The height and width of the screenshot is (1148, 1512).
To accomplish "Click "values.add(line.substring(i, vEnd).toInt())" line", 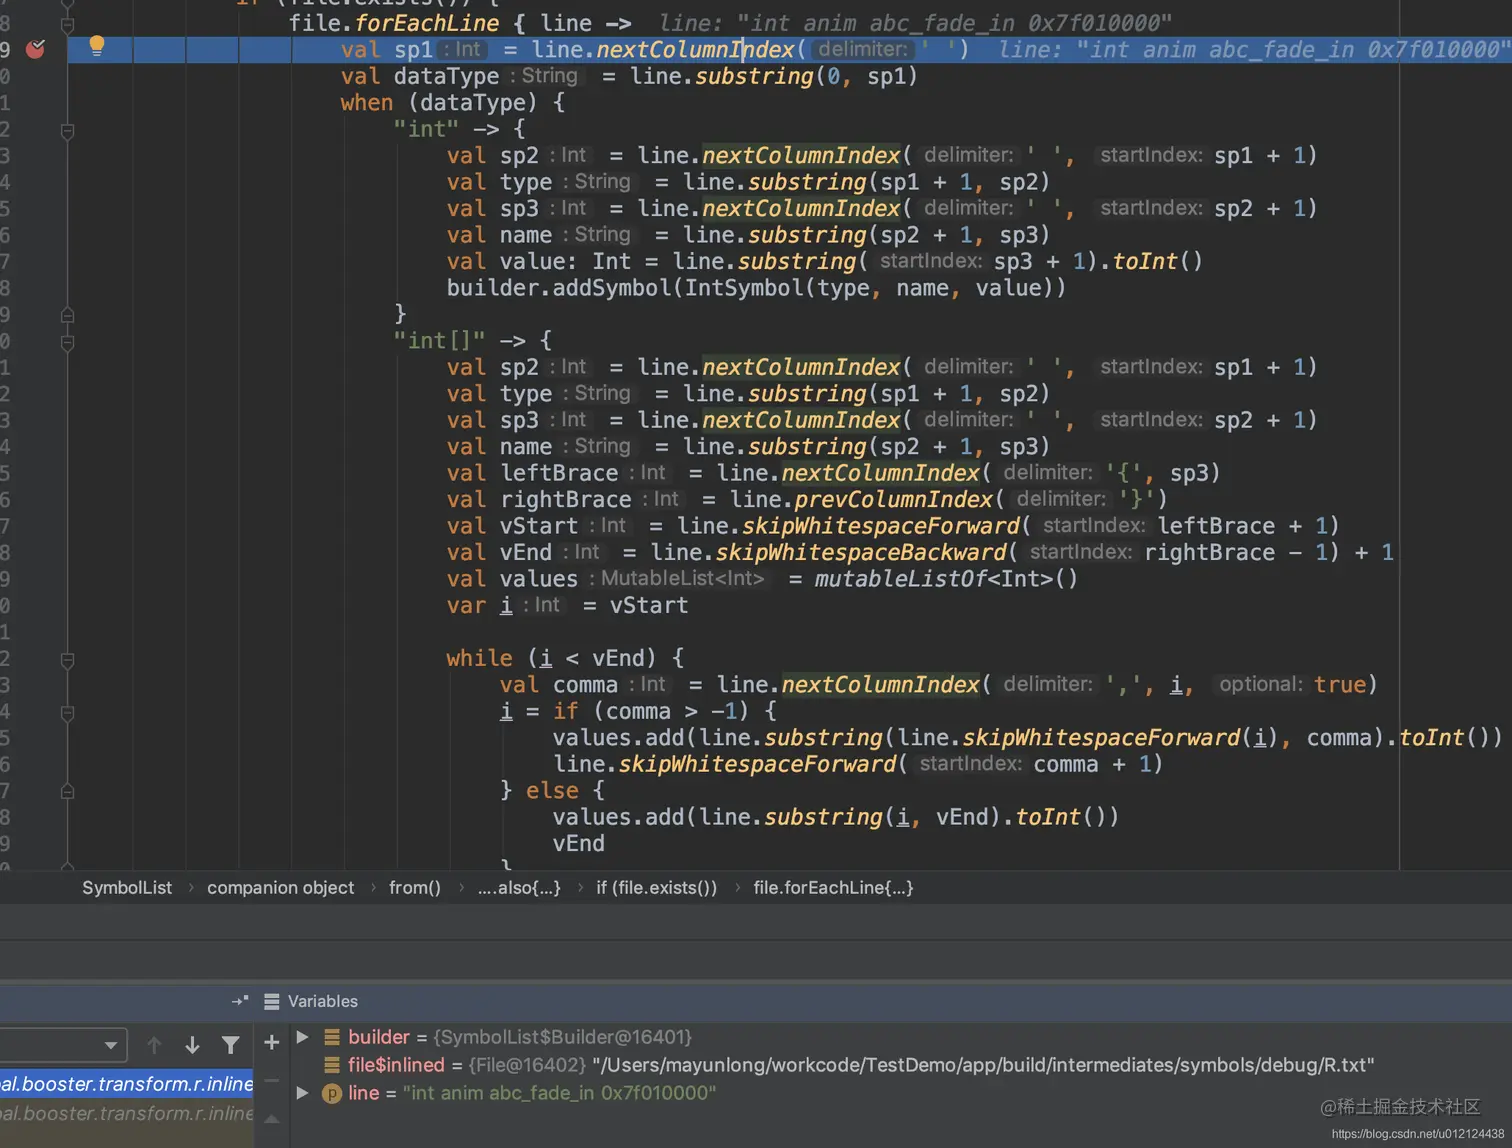I will coord(836,817).
